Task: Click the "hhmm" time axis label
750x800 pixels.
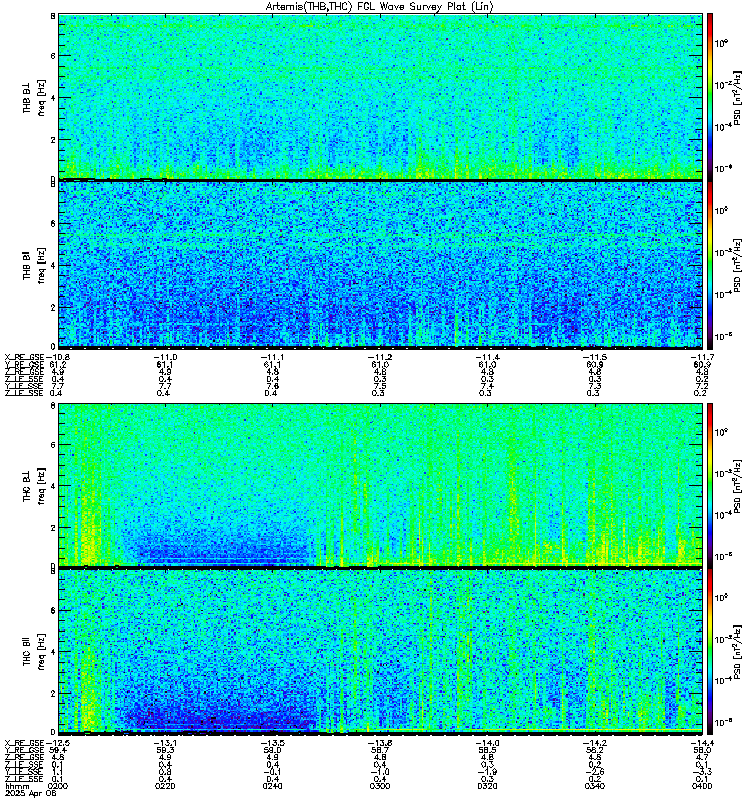Action: click(16, 786)
